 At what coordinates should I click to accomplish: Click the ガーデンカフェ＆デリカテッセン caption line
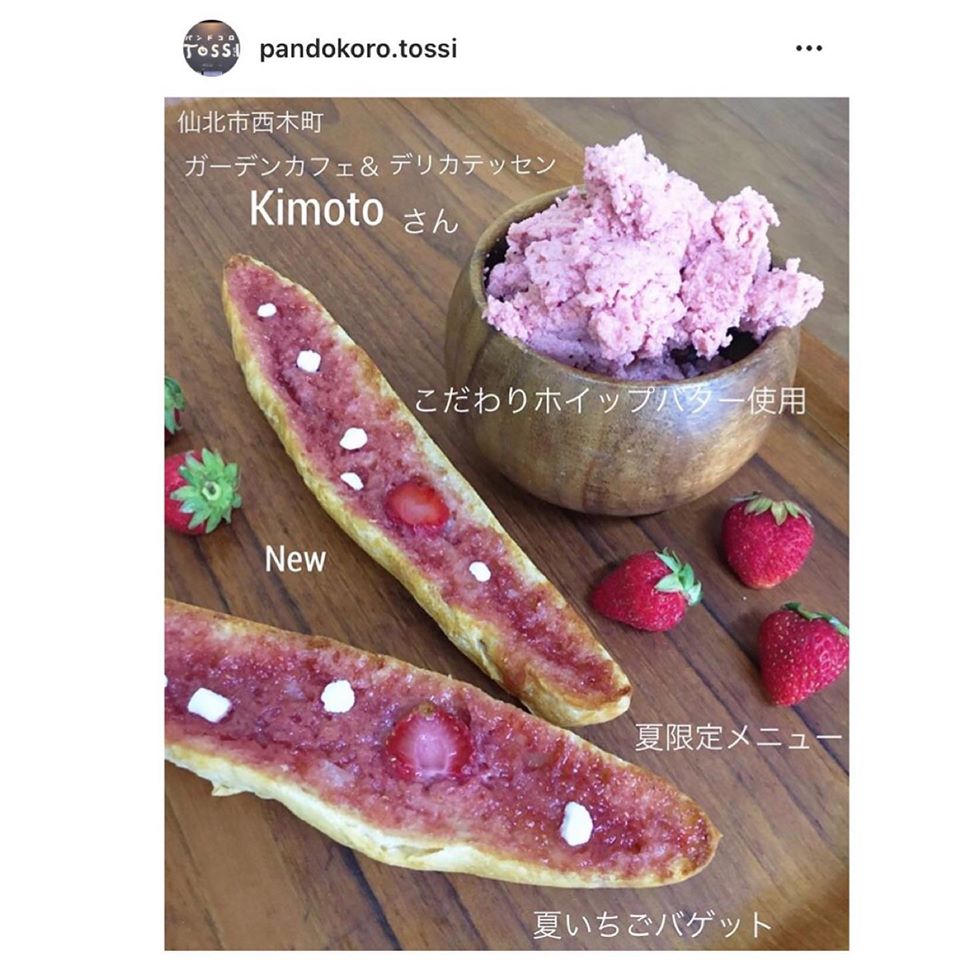[x=370, y=165]
